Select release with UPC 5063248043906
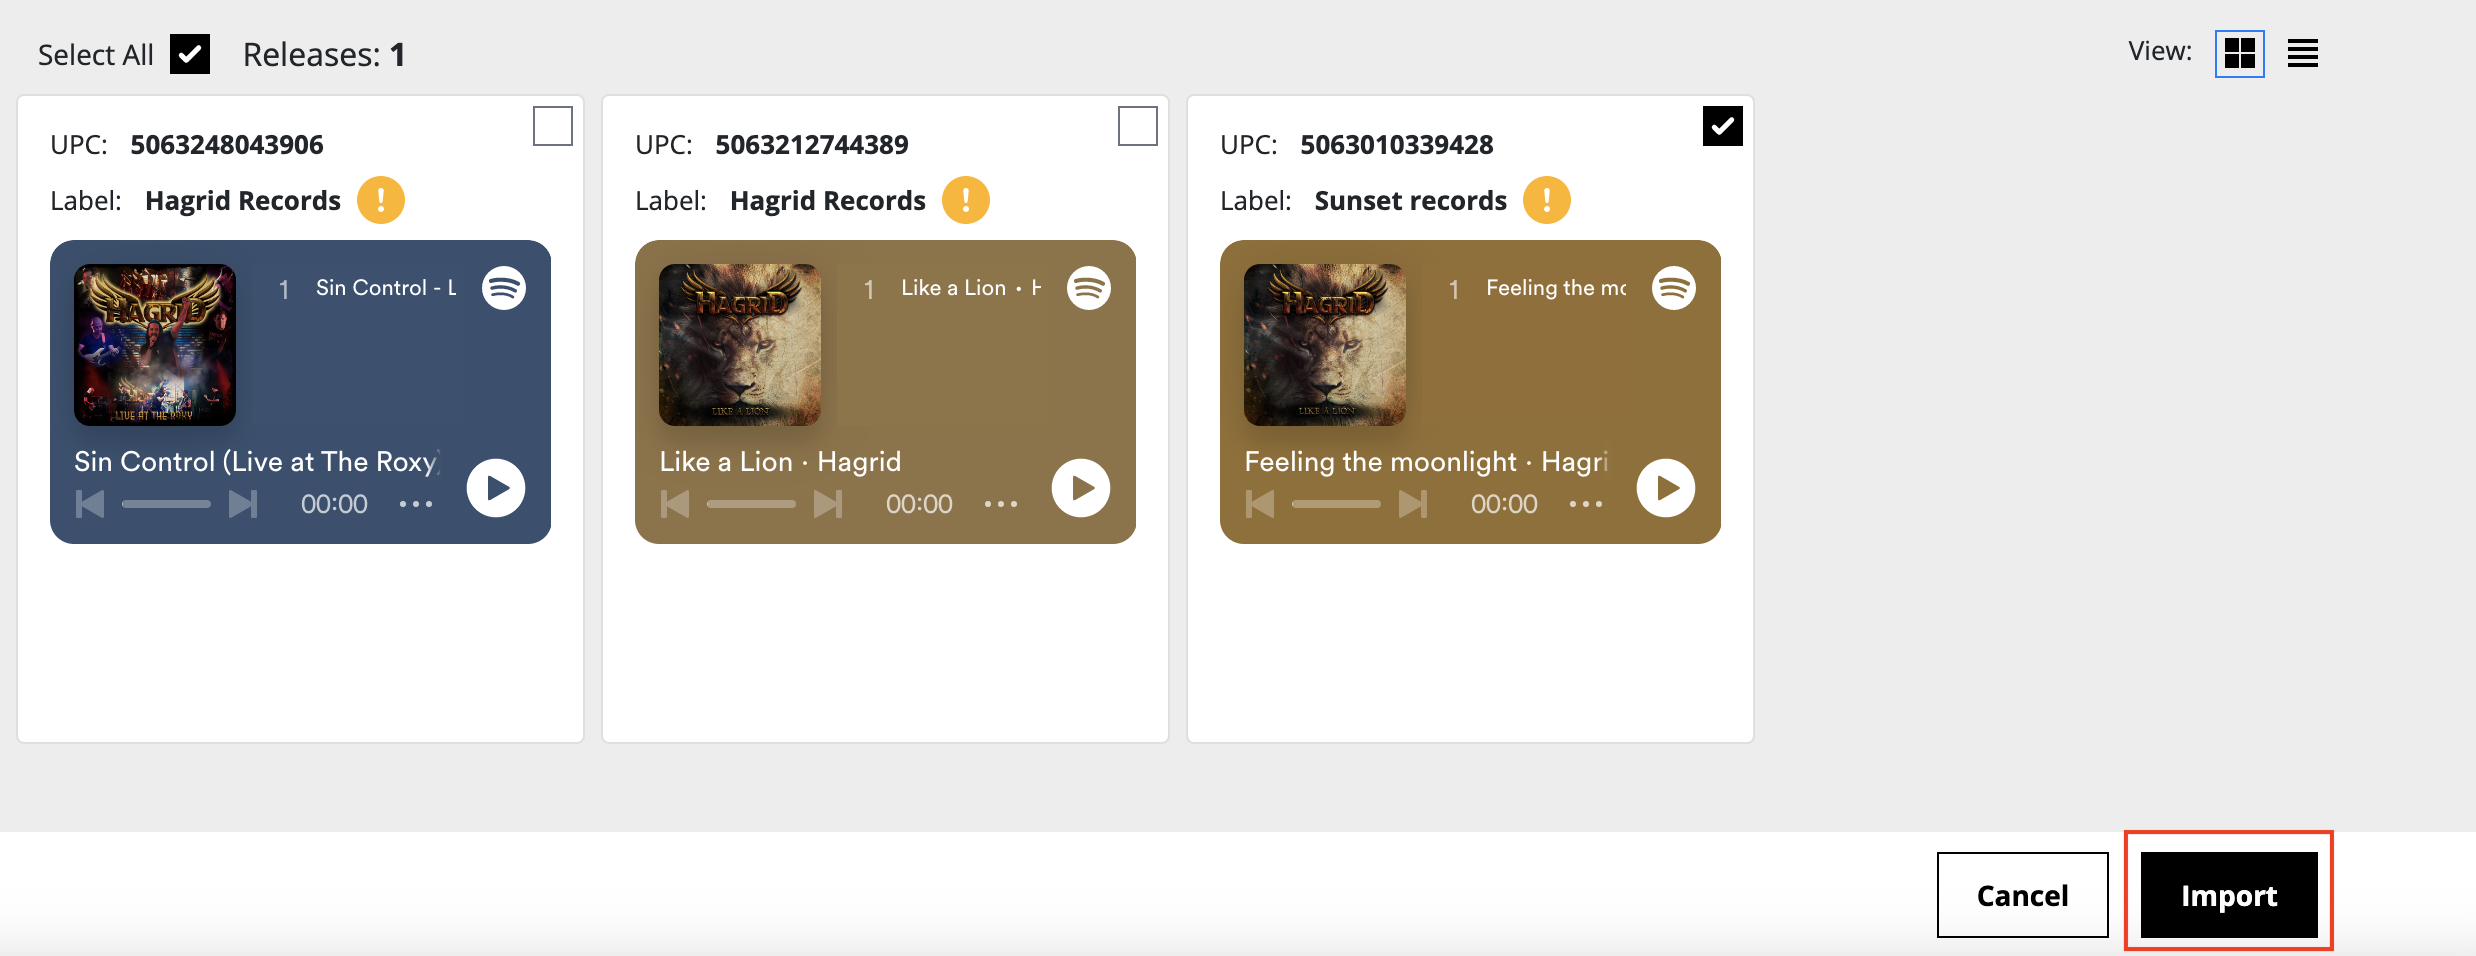Viewport: 2476px width, 956px height. (552, 126)
